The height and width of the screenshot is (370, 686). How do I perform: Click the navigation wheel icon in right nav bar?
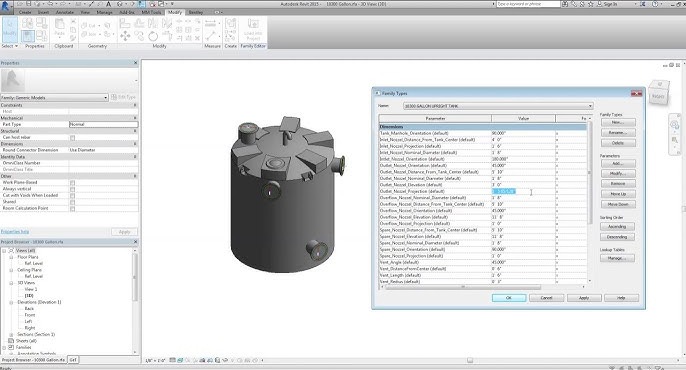click(675, 126)
